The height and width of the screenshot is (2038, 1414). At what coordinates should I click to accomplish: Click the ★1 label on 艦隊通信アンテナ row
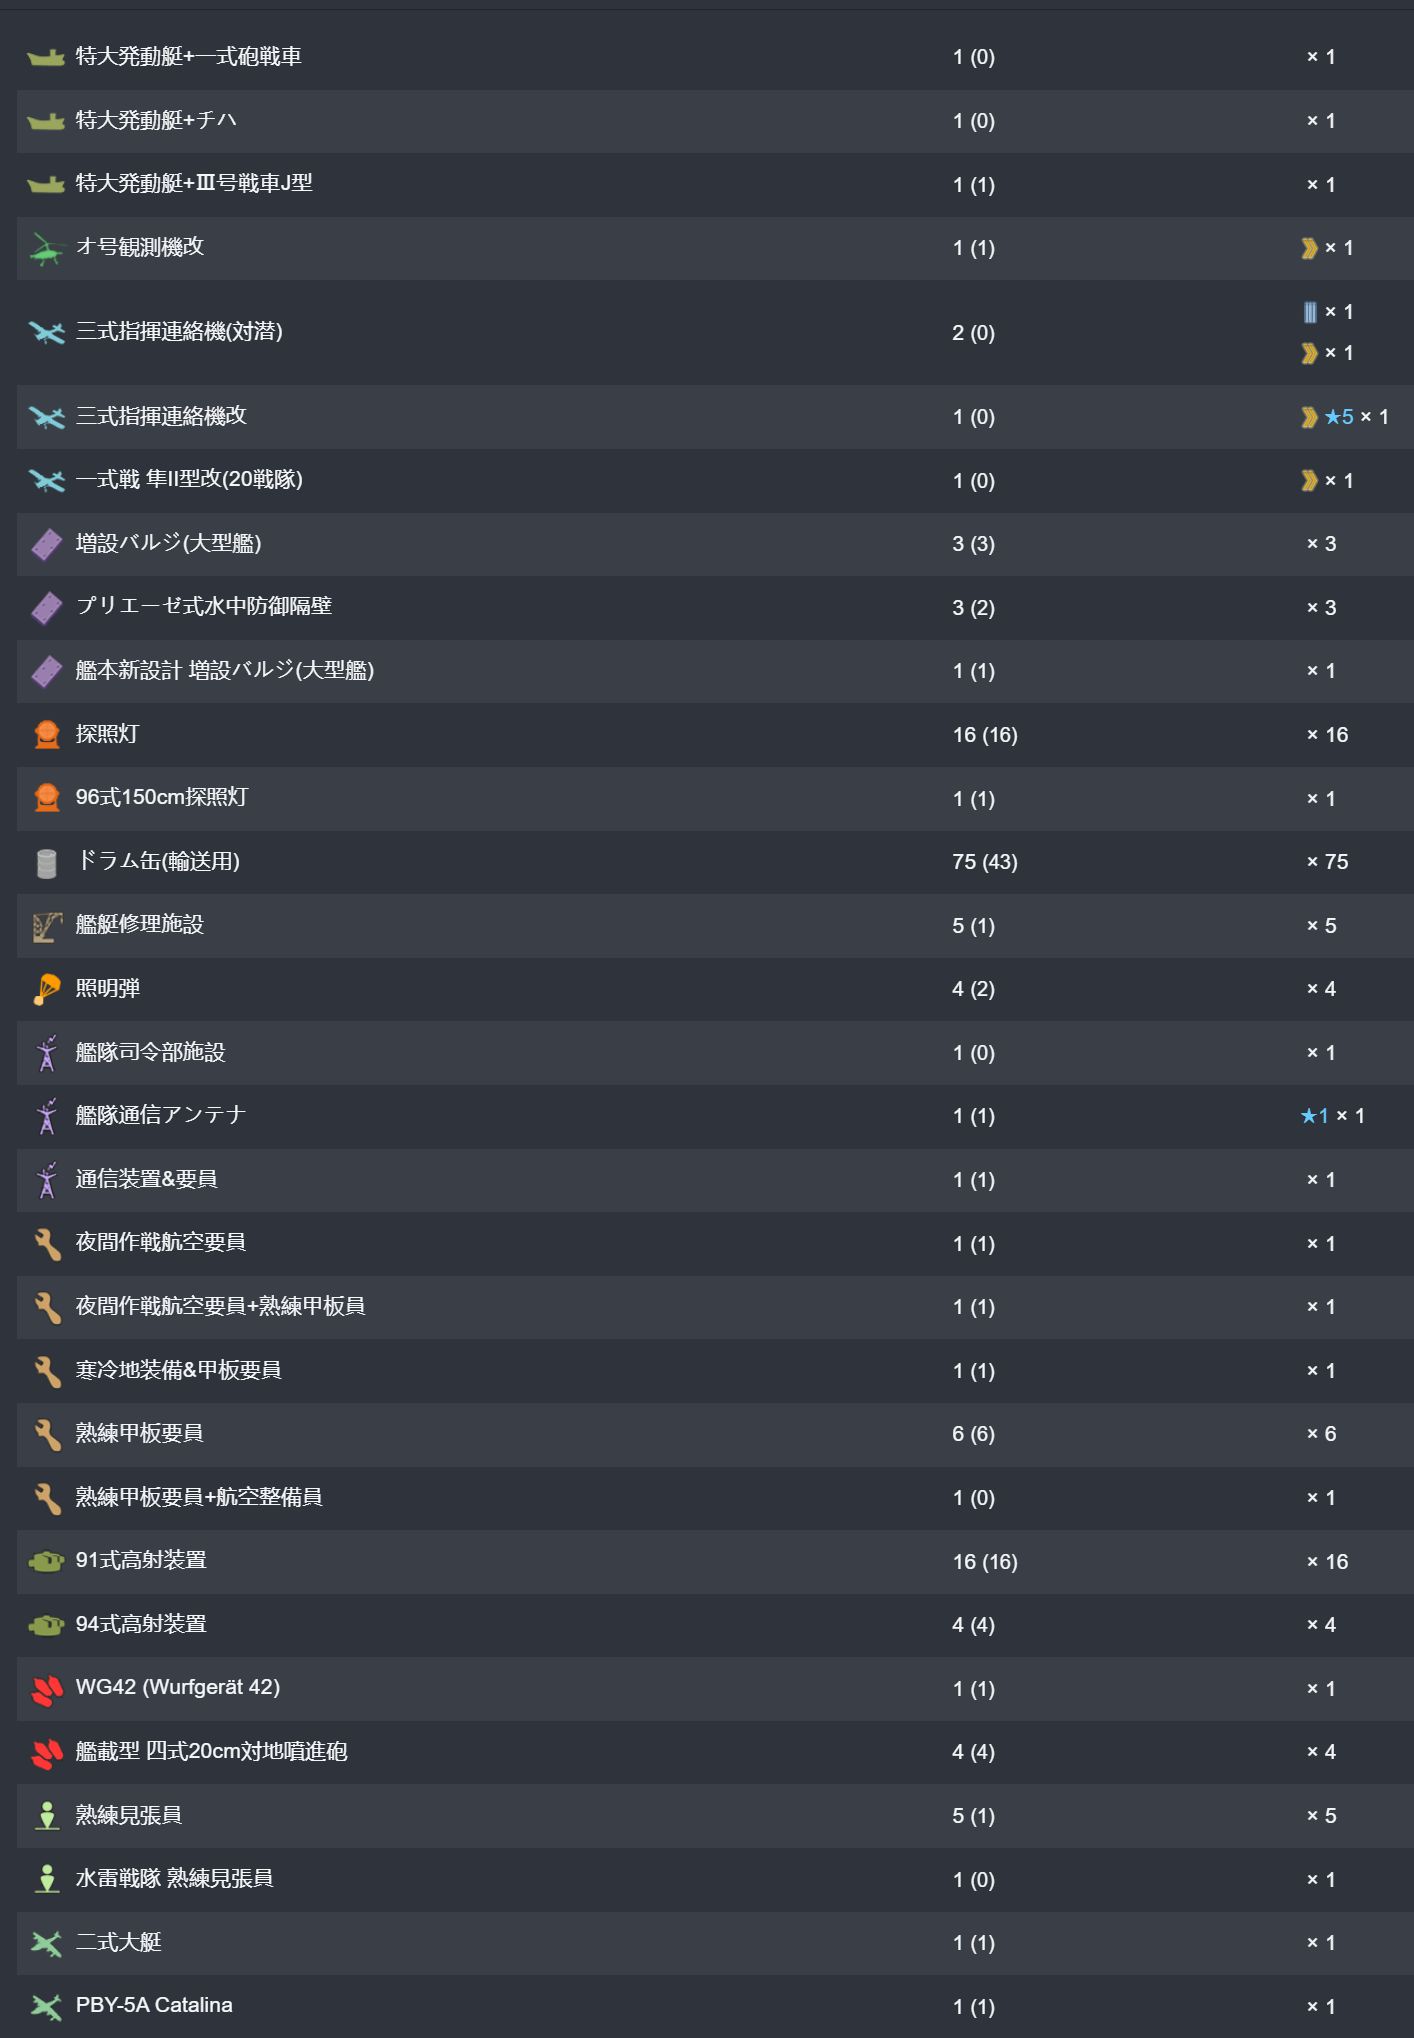pyautogui.click(x=1314, y=1116)
